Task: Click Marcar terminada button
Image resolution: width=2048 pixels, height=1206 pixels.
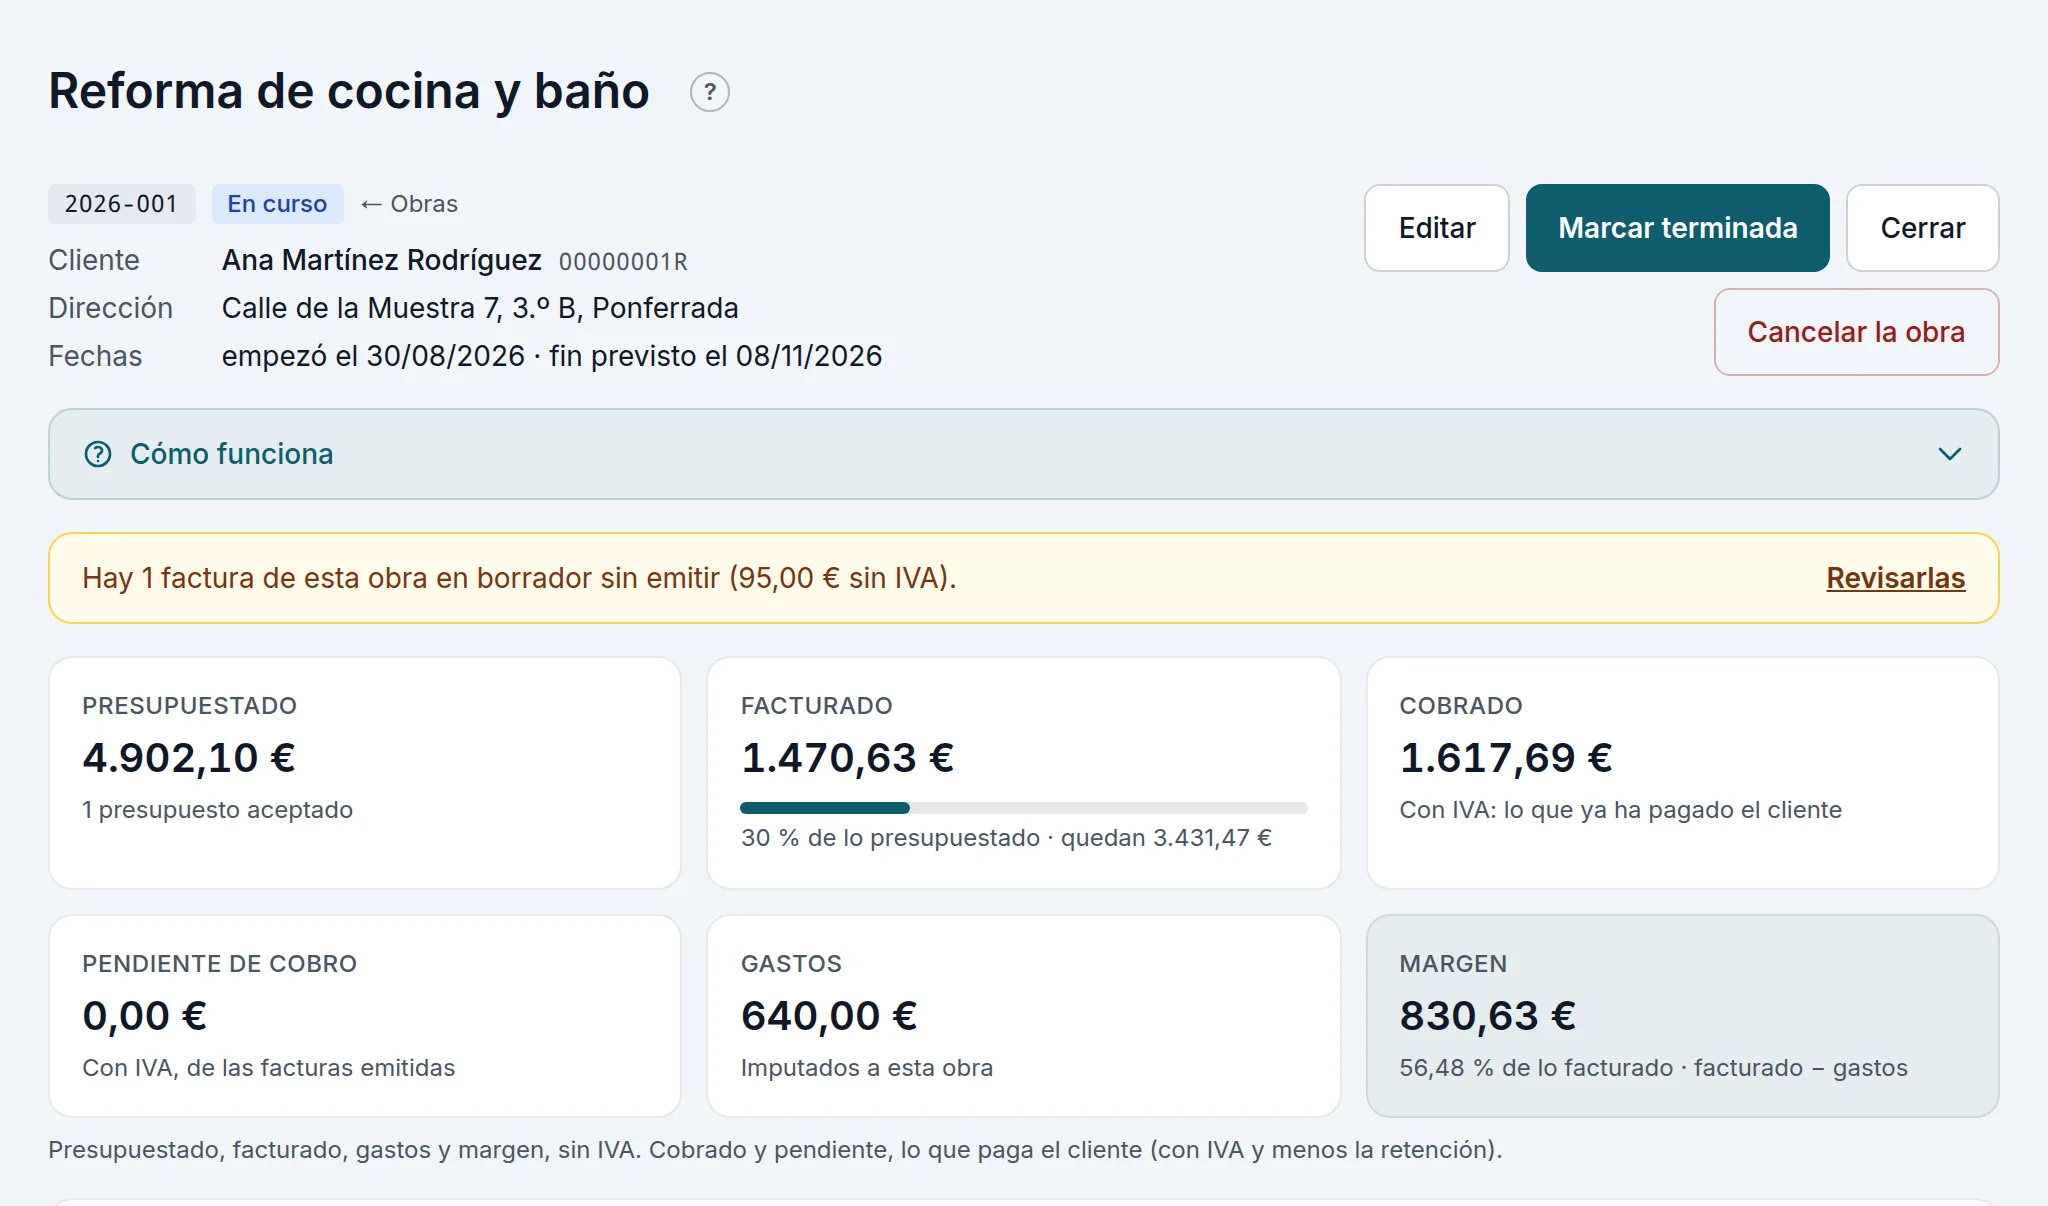Action: tap(1678, 228)
